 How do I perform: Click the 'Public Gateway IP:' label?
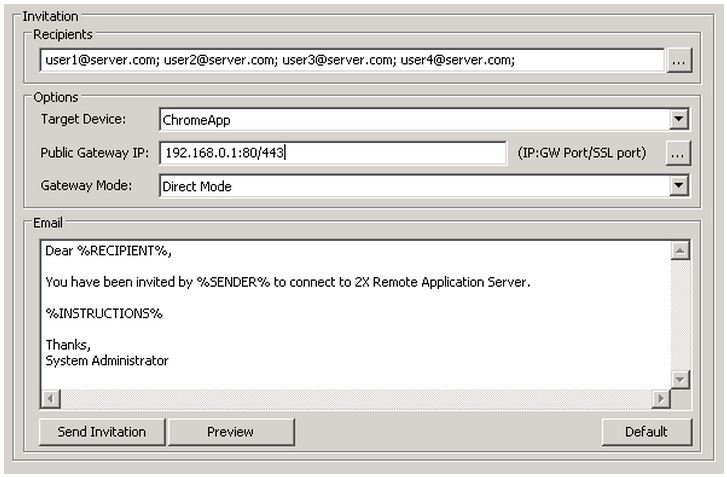[x=95, y=153]
